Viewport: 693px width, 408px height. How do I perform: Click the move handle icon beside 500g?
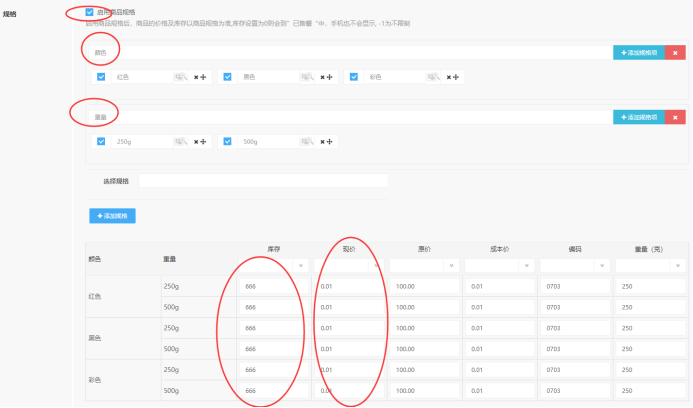point(329,142)
